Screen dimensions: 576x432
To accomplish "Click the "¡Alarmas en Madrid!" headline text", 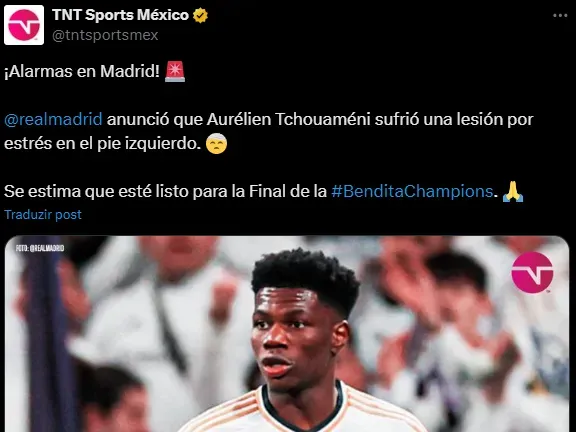I will pos(82,71).
